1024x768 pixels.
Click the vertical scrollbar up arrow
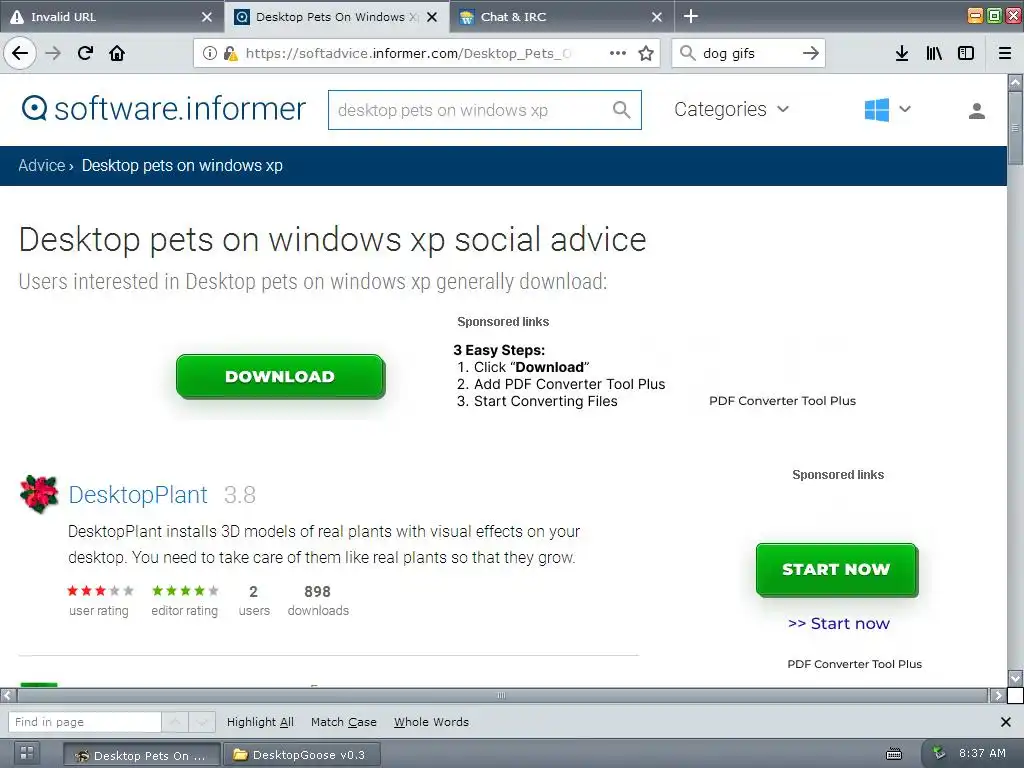click(1015, 82)
